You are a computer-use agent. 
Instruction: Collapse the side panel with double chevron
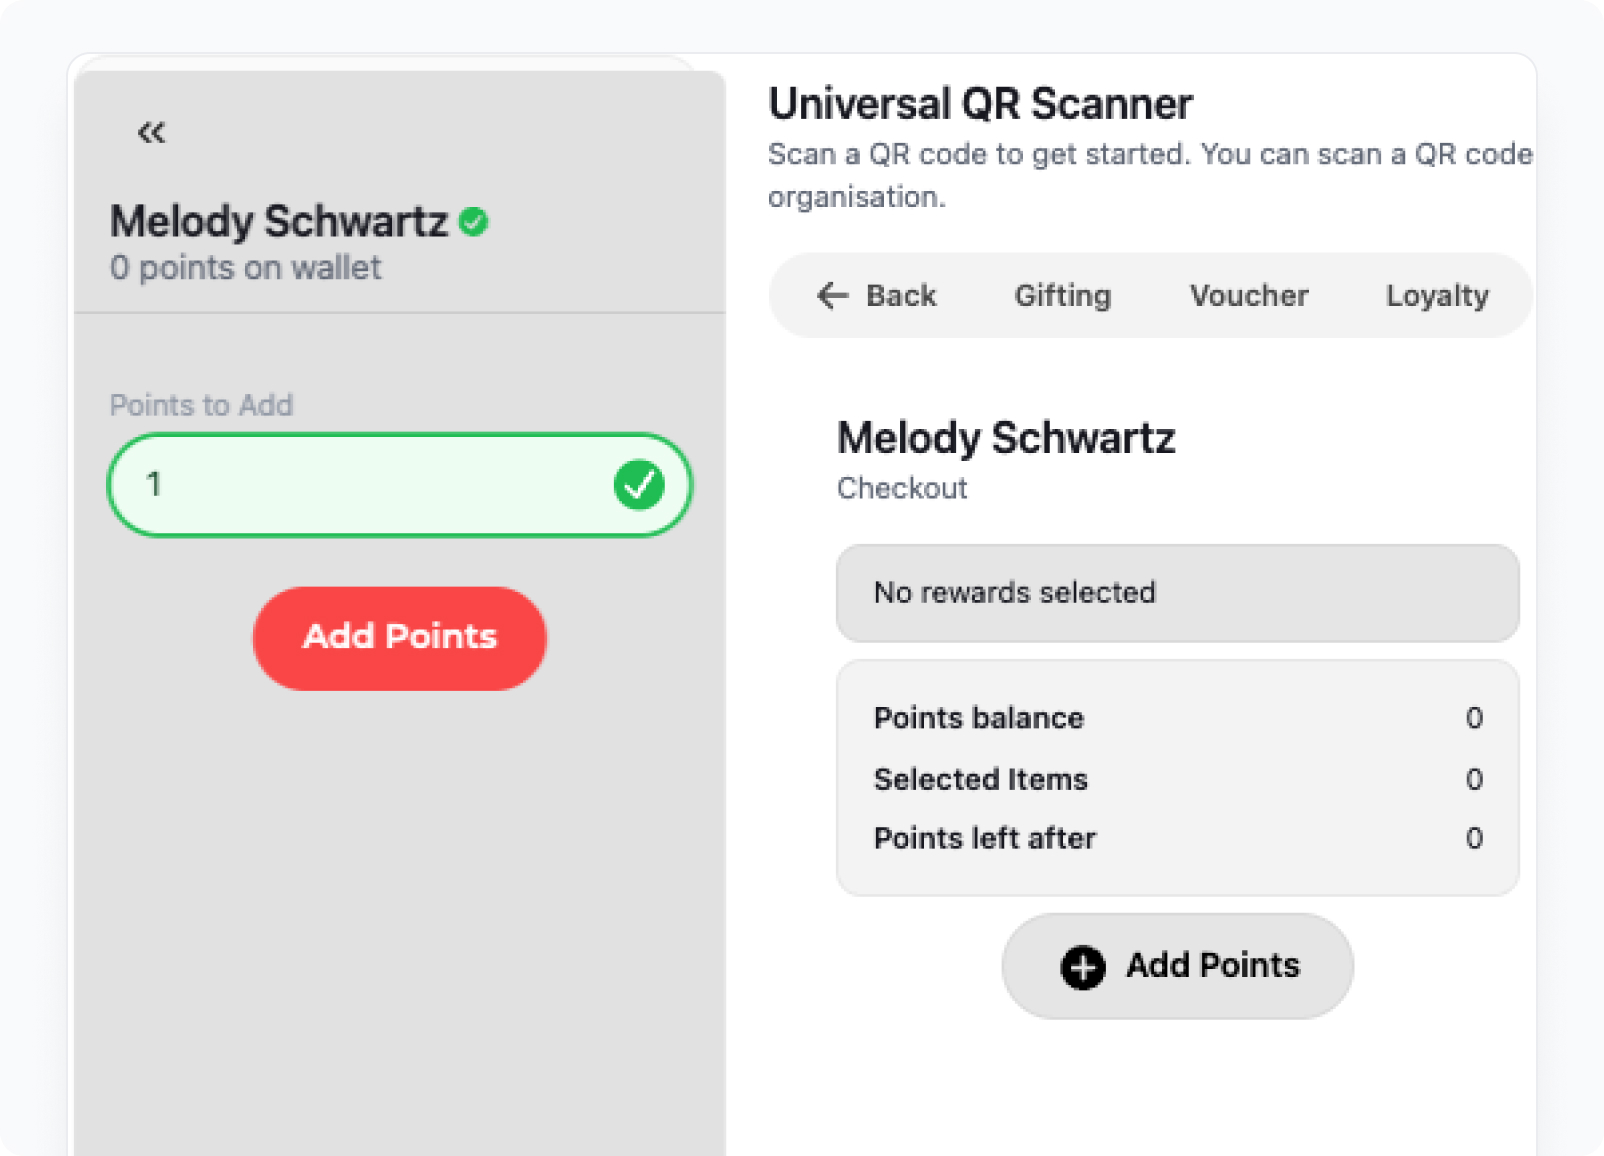(151, 132)
